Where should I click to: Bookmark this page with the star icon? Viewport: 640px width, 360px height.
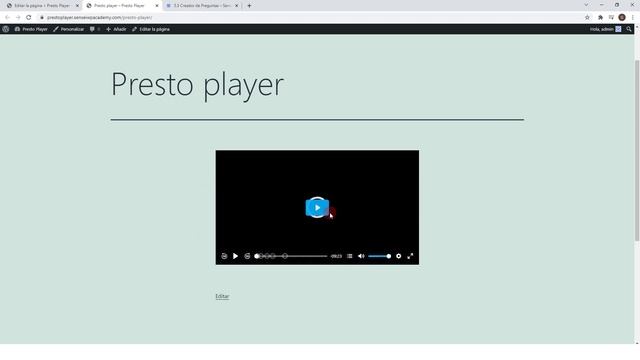point(587,18)
